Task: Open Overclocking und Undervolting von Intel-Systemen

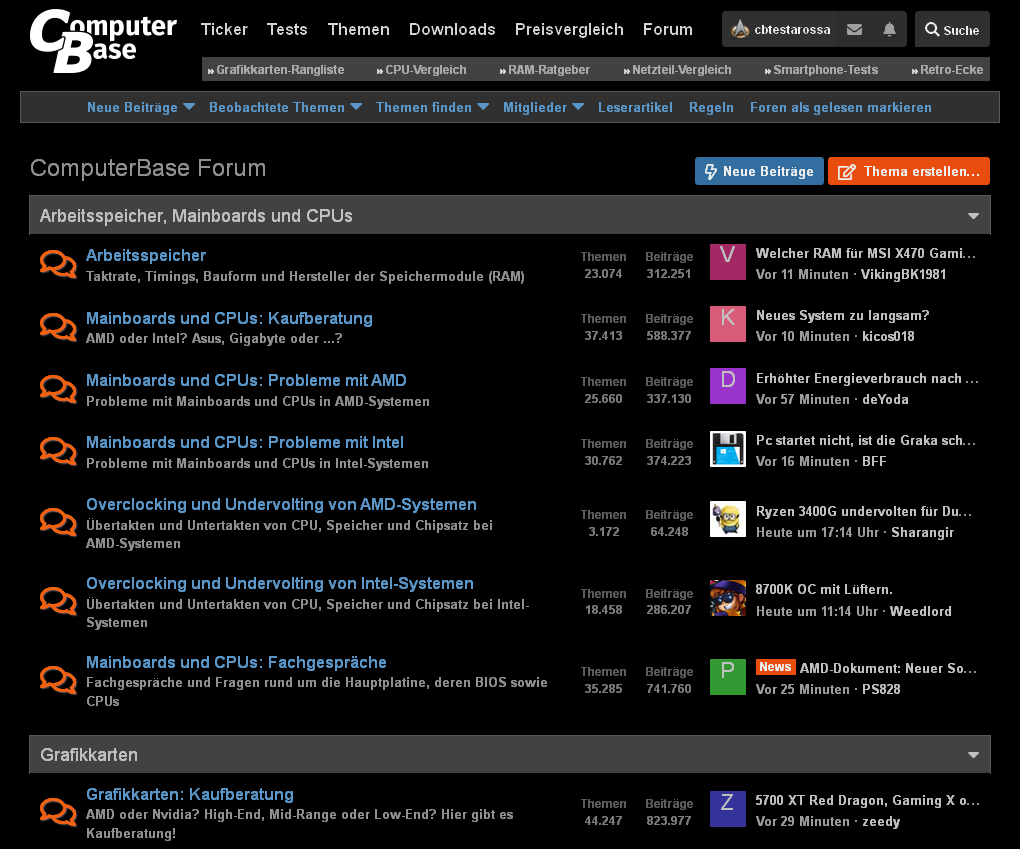Action: point(280,583)
